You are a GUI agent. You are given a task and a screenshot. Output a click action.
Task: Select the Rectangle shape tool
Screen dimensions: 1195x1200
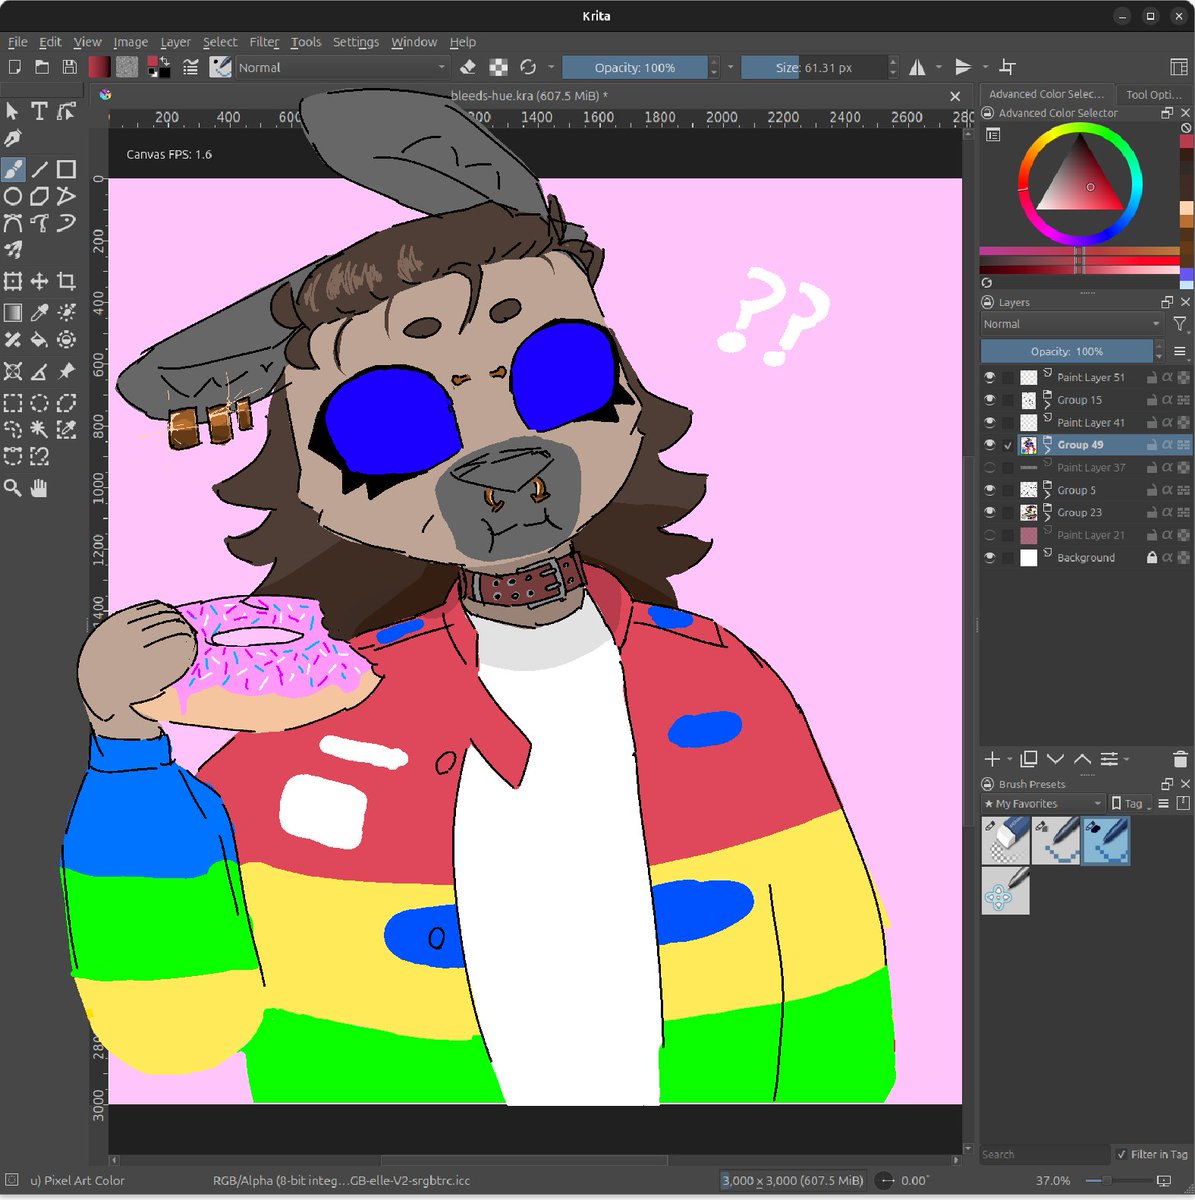click(x=66, y=169)
